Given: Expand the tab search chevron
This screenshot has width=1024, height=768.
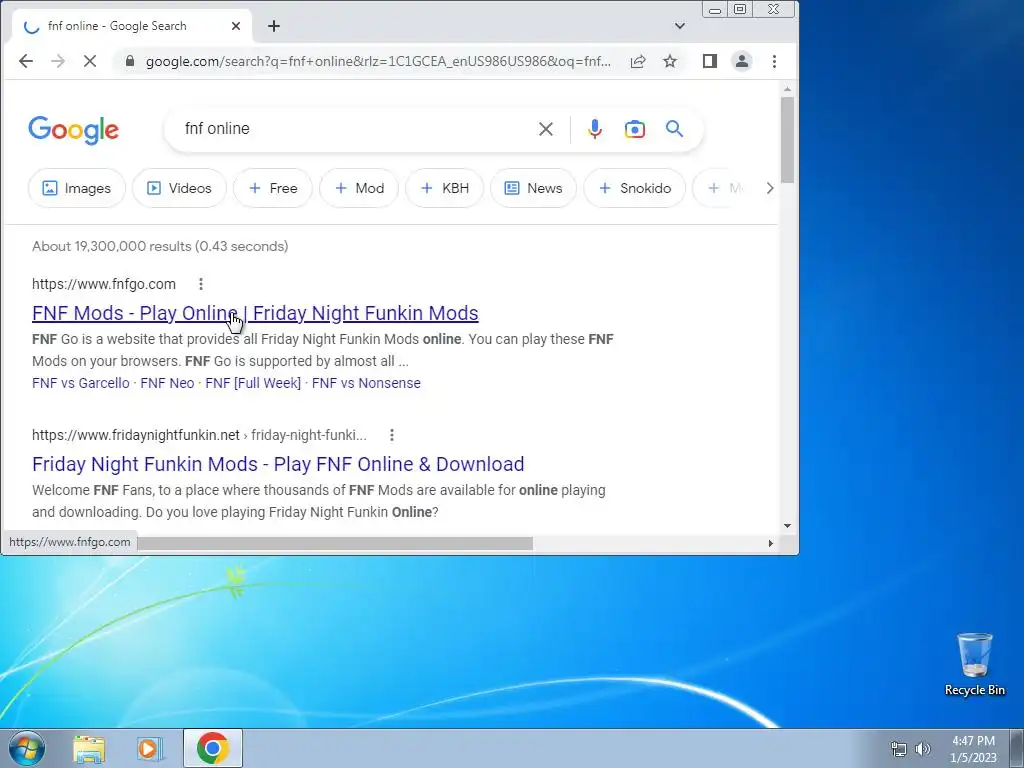Looking at the screenshot, I should [x=680, y=26].
